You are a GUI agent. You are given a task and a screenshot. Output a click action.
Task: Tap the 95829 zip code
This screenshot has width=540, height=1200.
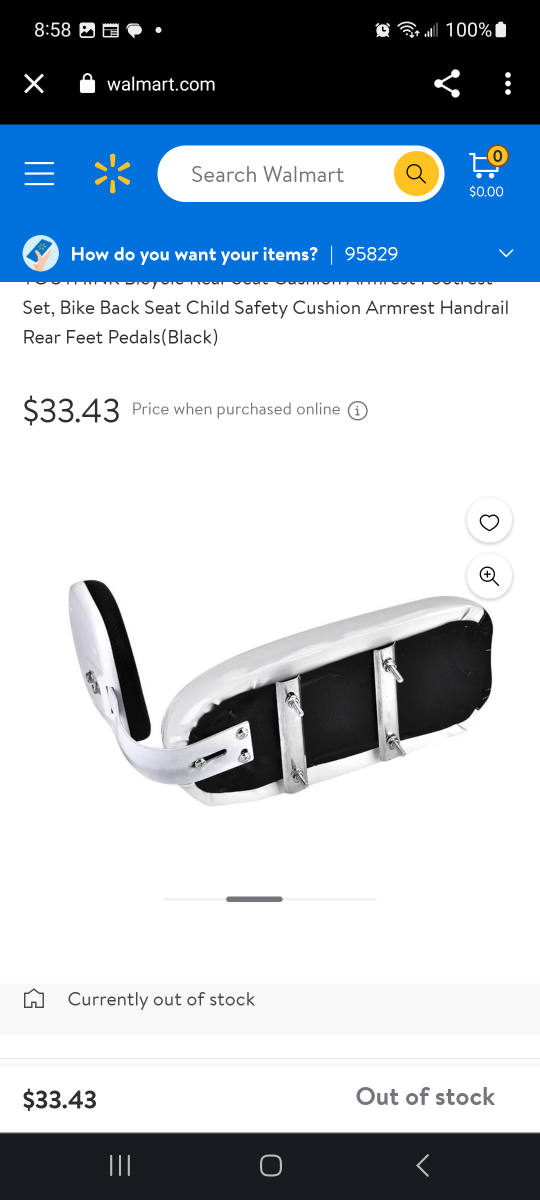tap(371, 254)
